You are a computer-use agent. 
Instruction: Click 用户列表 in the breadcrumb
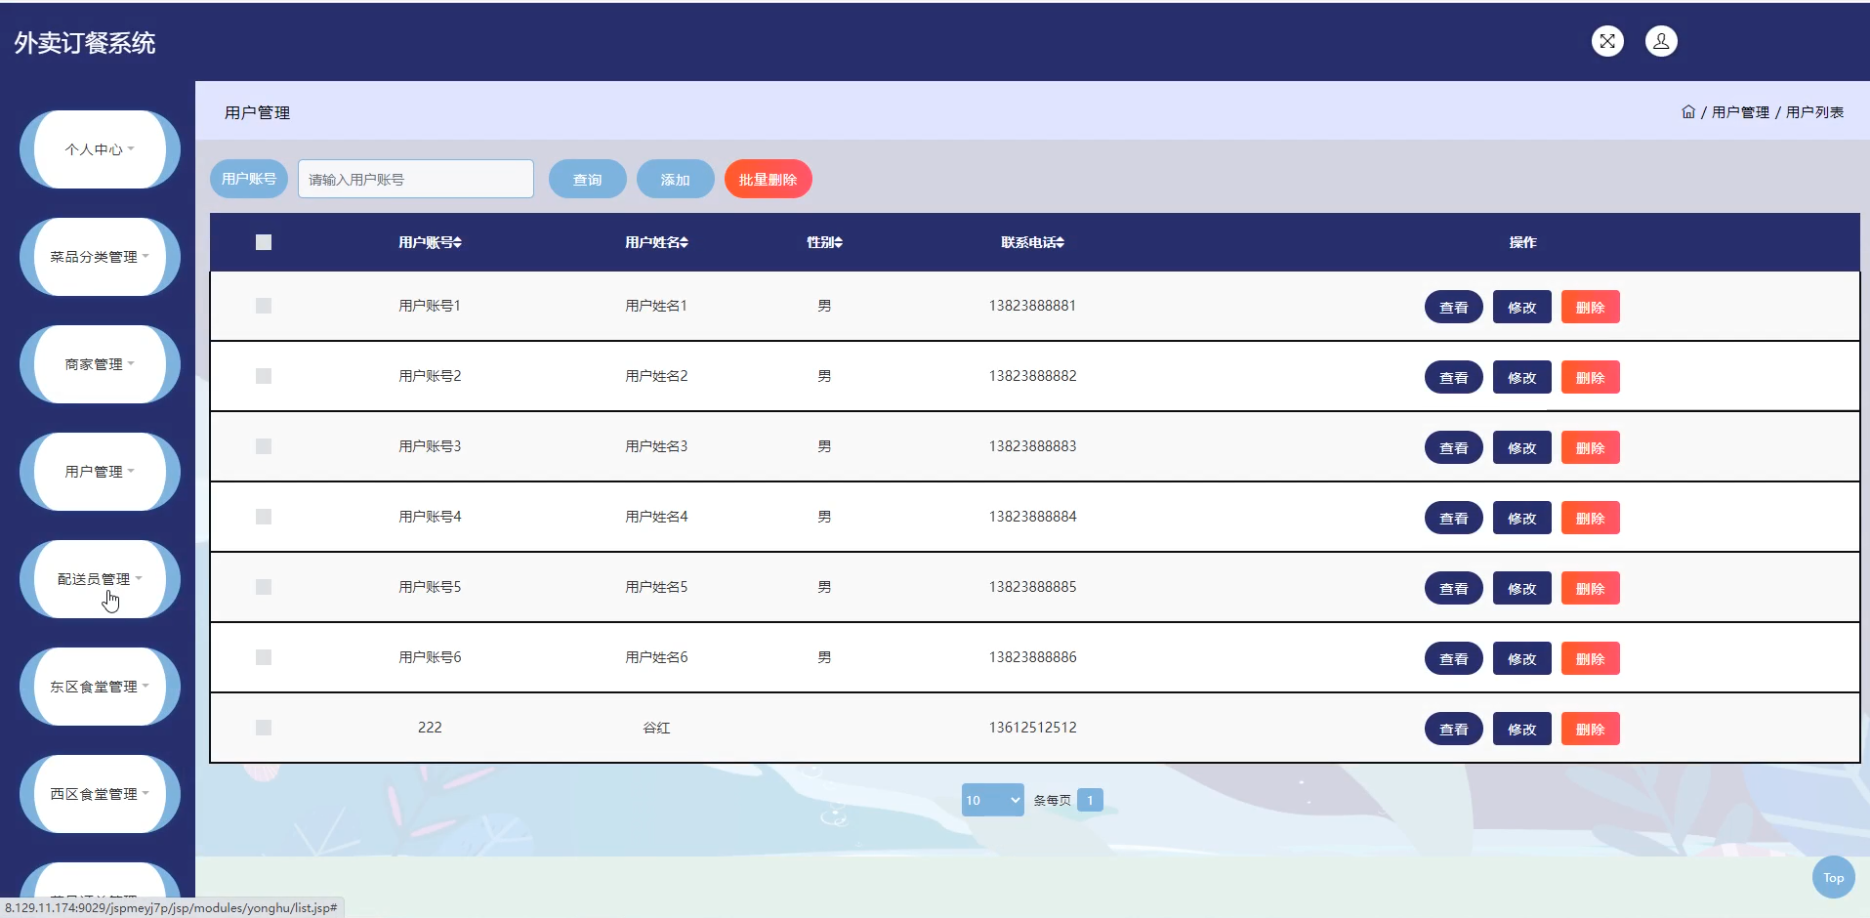(x=1815, y=112)
